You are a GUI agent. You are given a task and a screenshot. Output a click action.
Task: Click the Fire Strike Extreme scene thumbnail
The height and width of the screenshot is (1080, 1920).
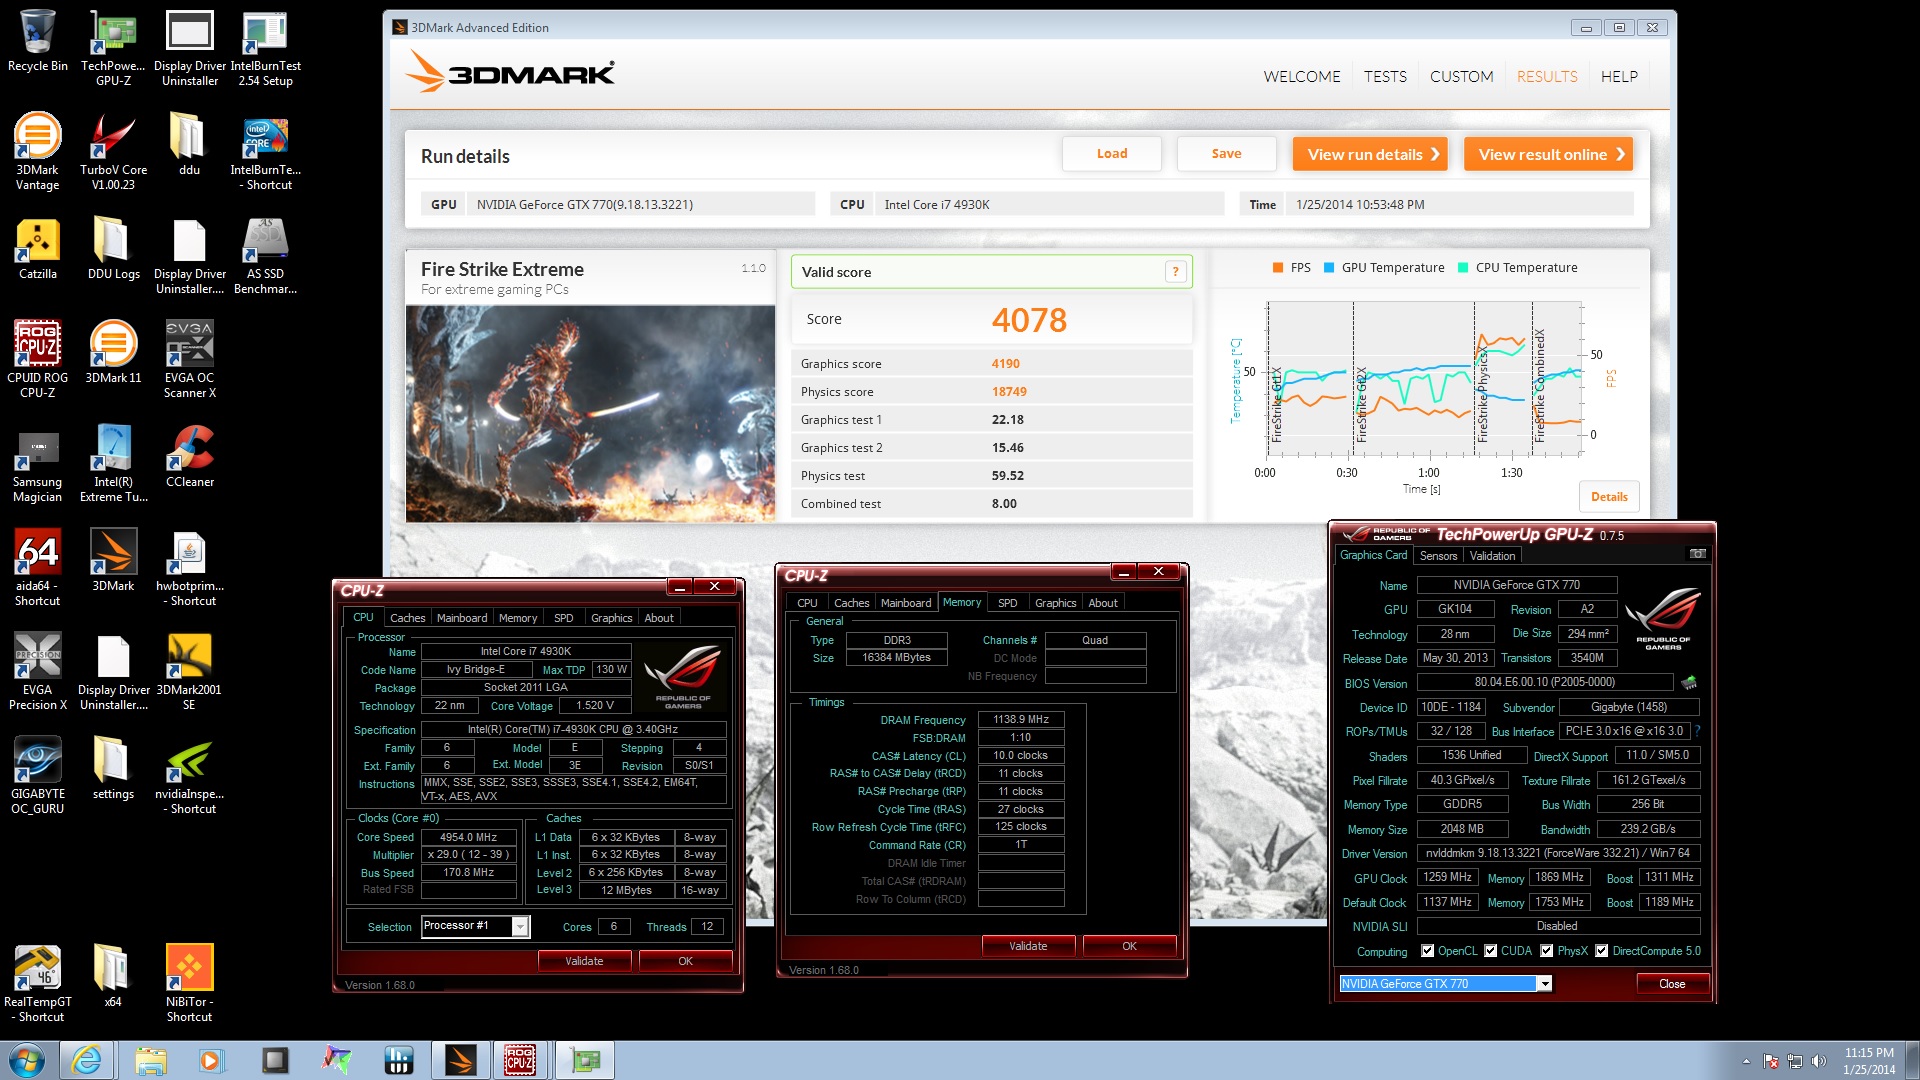pos(590,413)
